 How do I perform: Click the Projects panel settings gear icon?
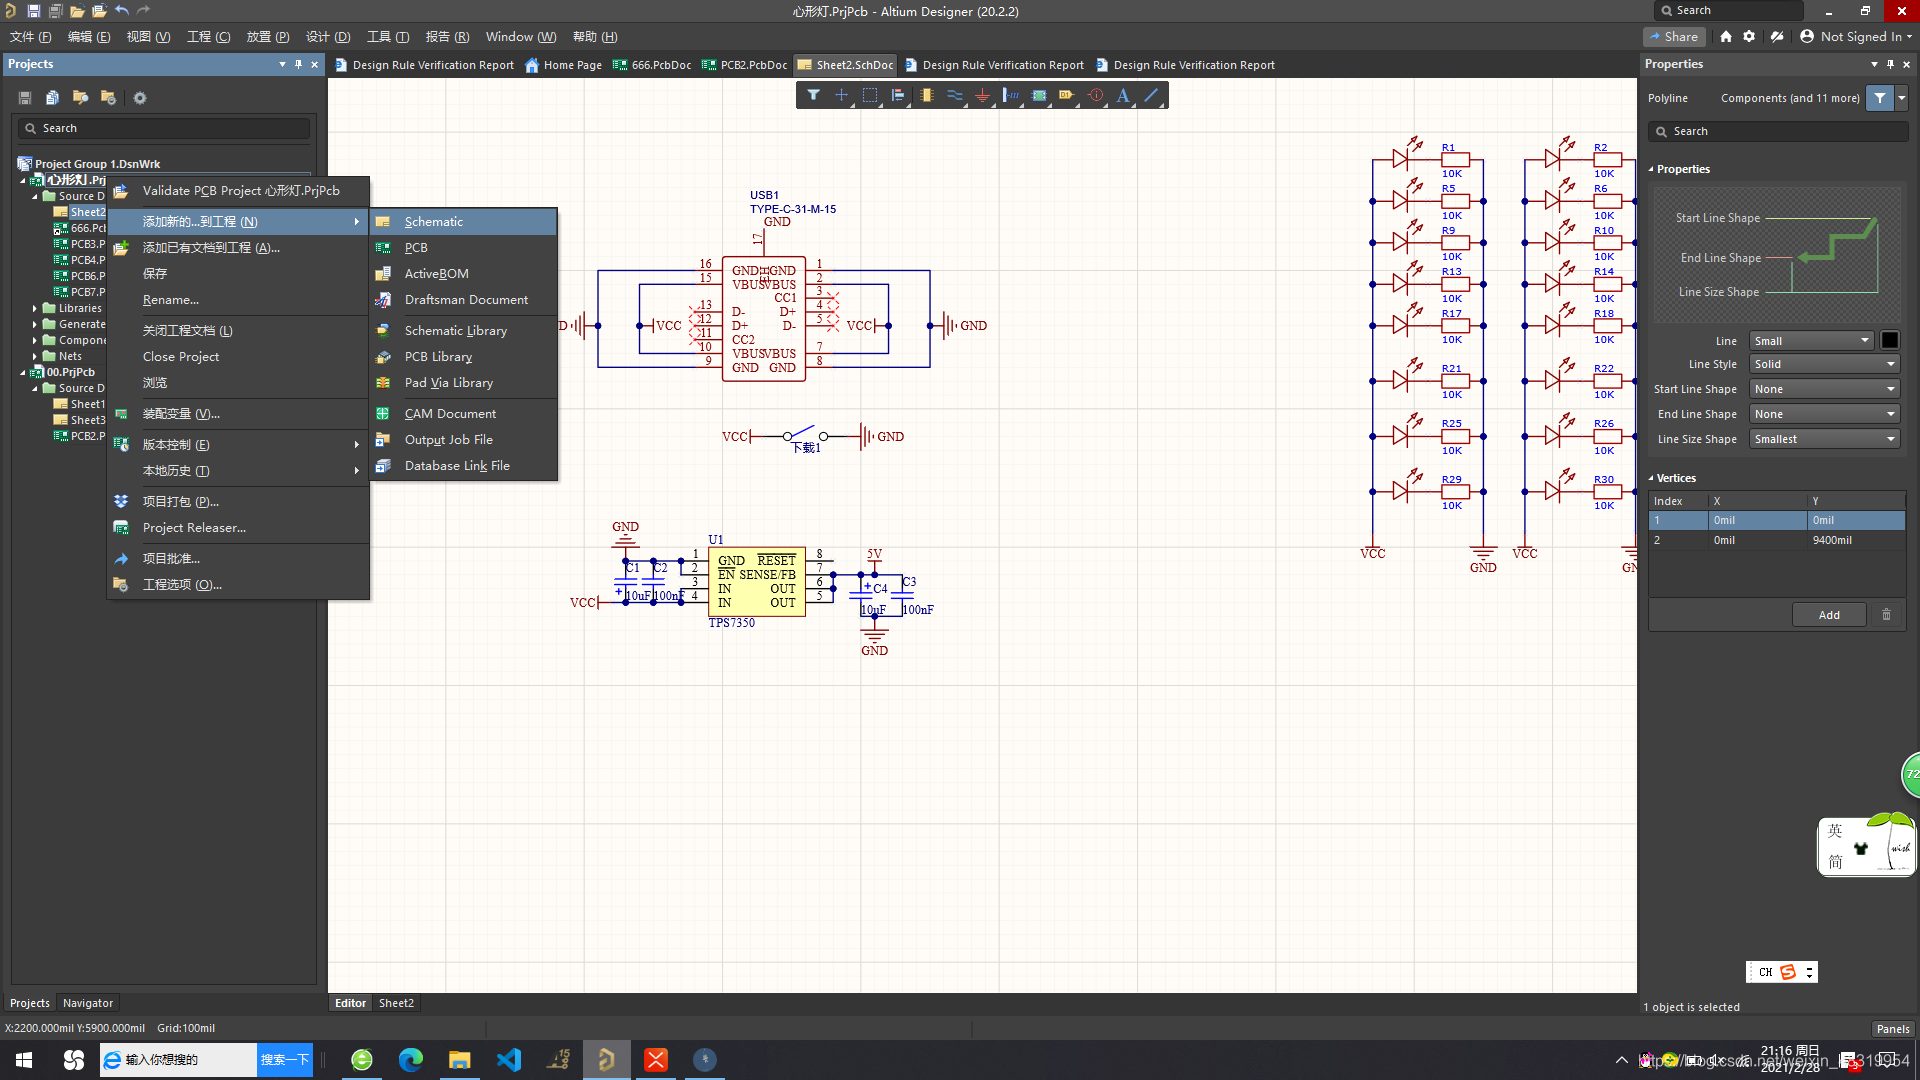click(140, 98)
